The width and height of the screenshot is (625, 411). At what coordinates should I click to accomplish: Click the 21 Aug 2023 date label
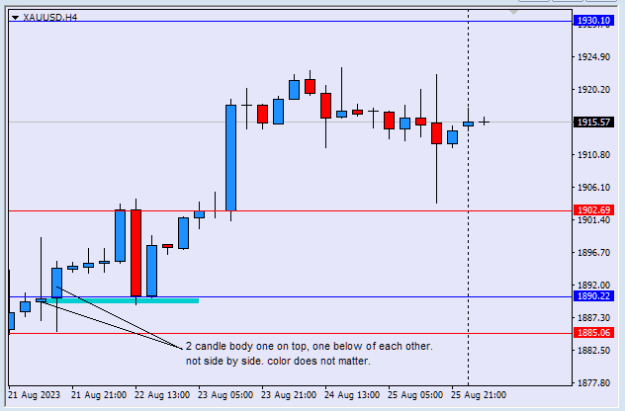[34, 395]
